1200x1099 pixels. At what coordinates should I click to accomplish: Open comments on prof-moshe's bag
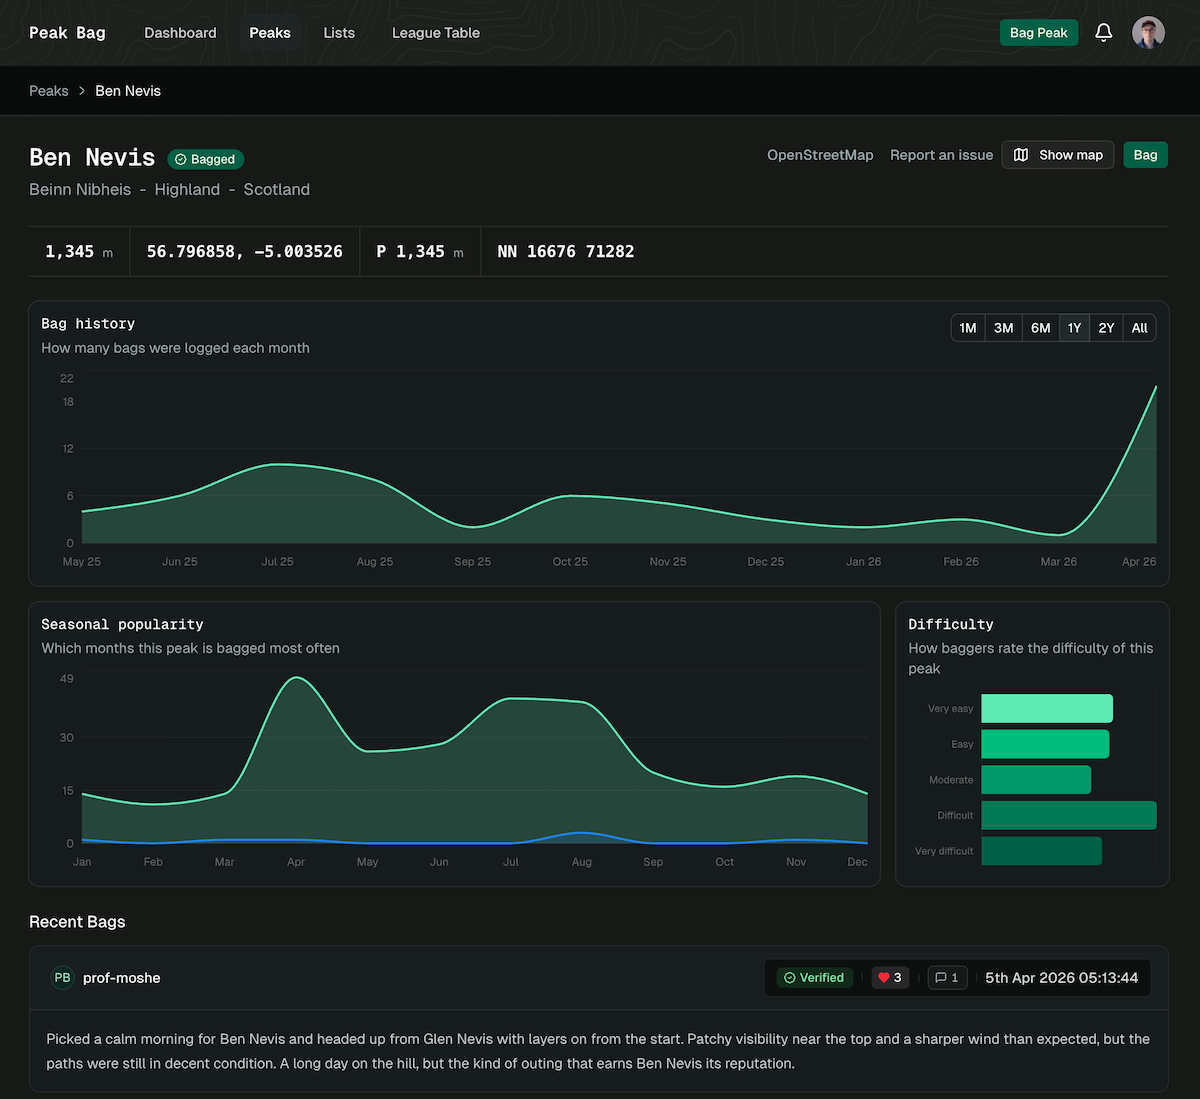click(947, 978)
